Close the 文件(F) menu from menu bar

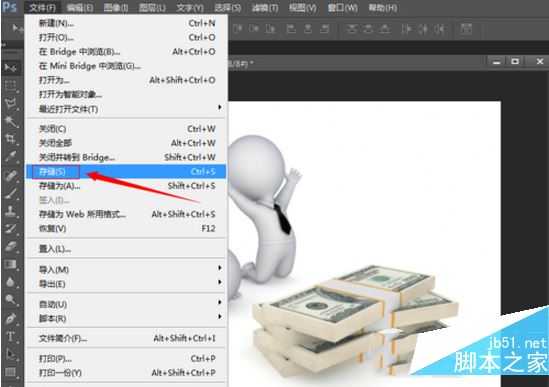pos(42,7)
